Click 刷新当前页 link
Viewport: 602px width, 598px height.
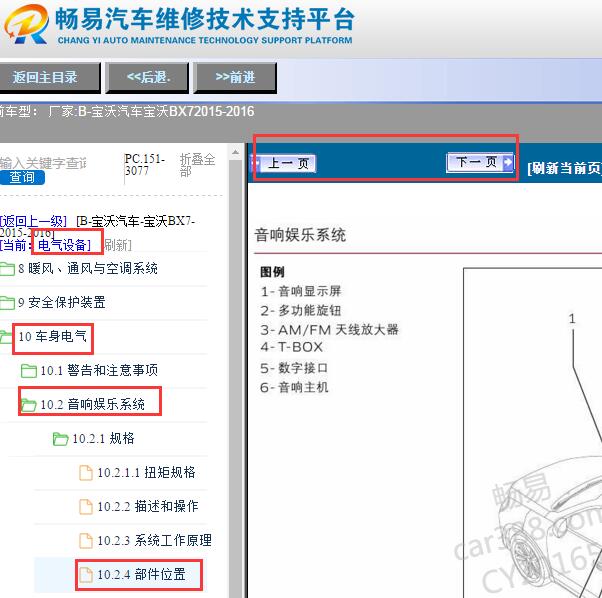pyautogui.click(x=564, y=168)
